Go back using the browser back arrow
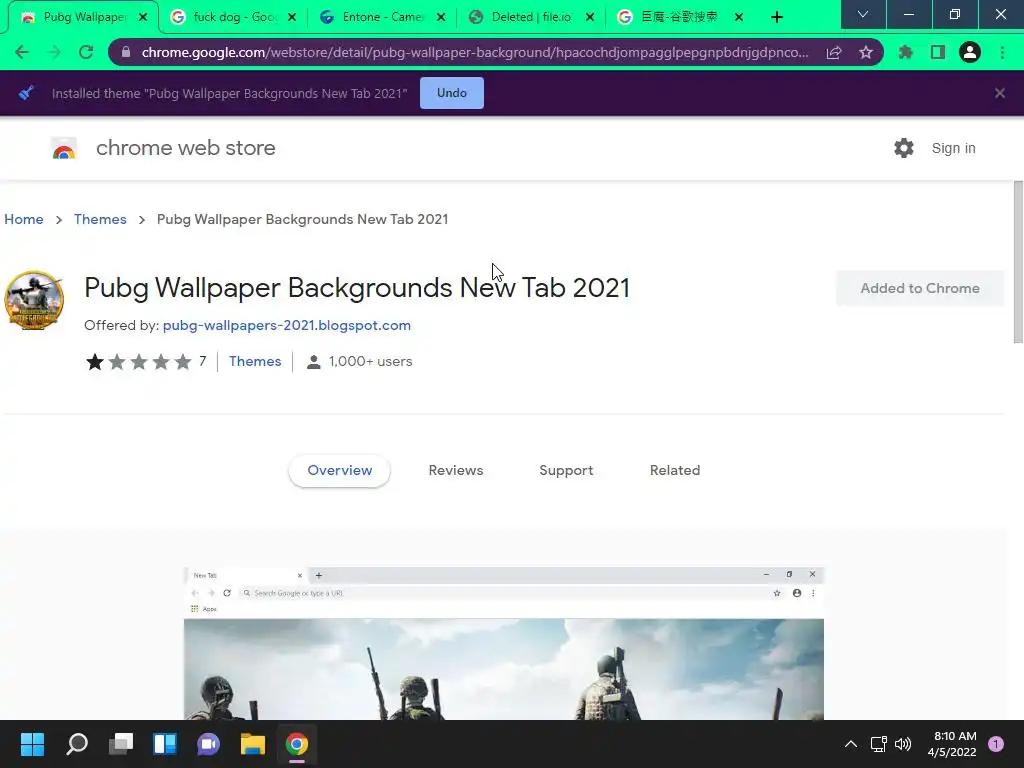Screen dimensions: 1024x768 [x=22, y=52]
